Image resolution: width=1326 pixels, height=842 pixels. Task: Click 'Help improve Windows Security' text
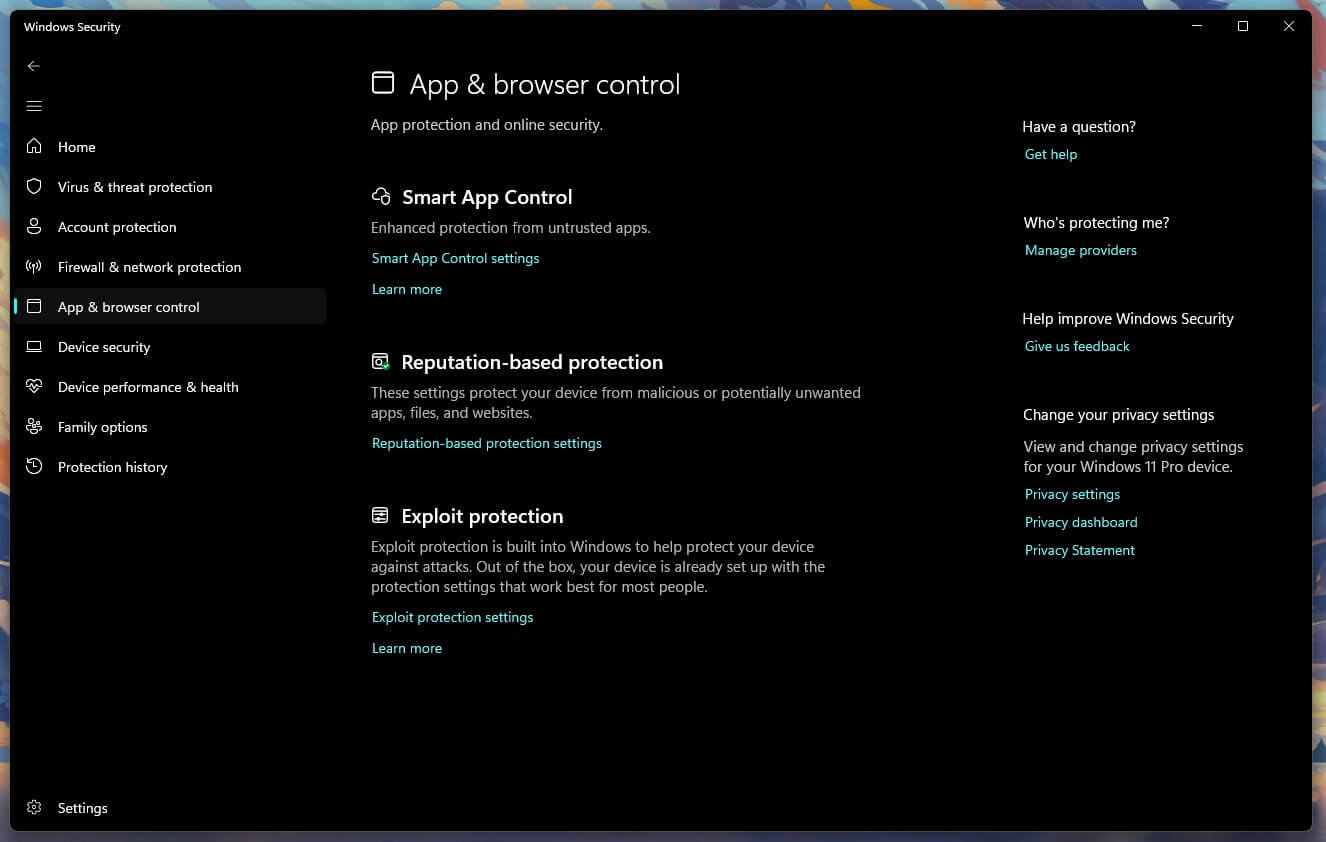tap(1128, 319)
